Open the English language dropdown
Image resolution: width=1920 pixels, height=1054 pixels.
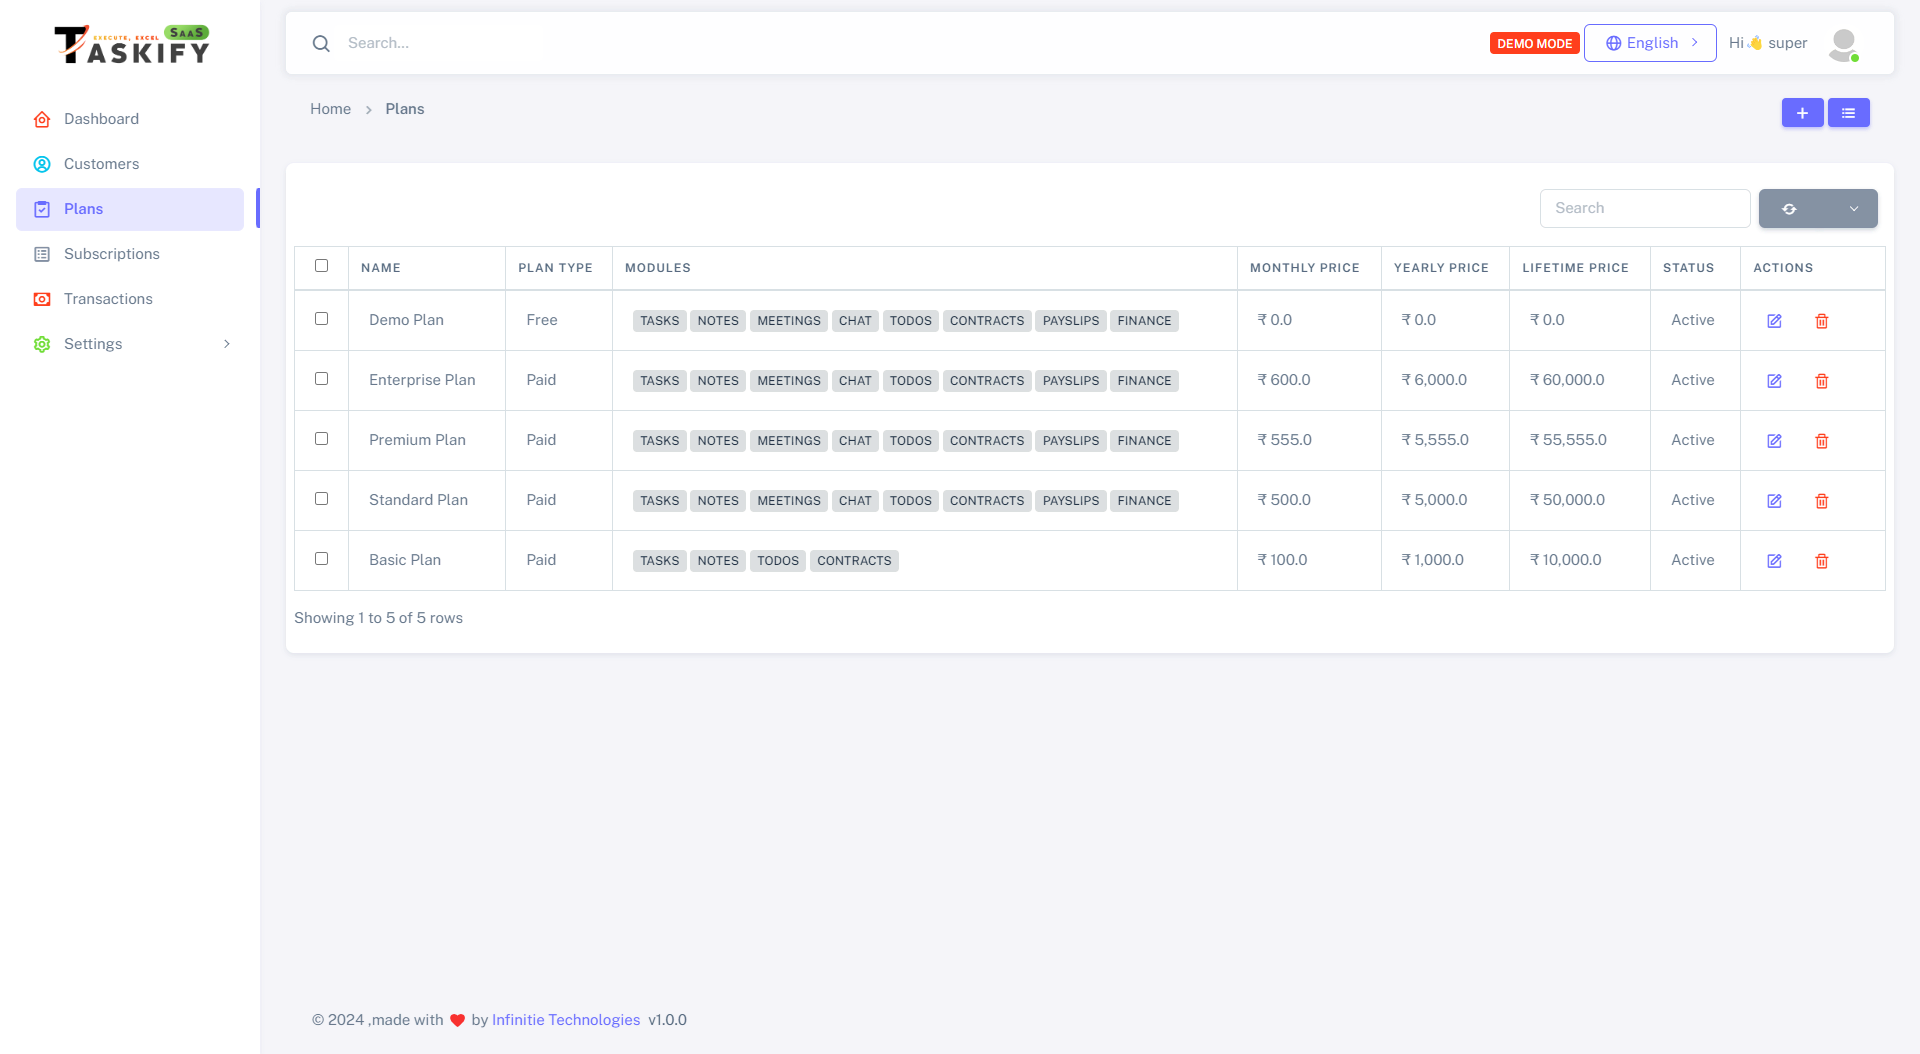click(x=1650, y=43)
